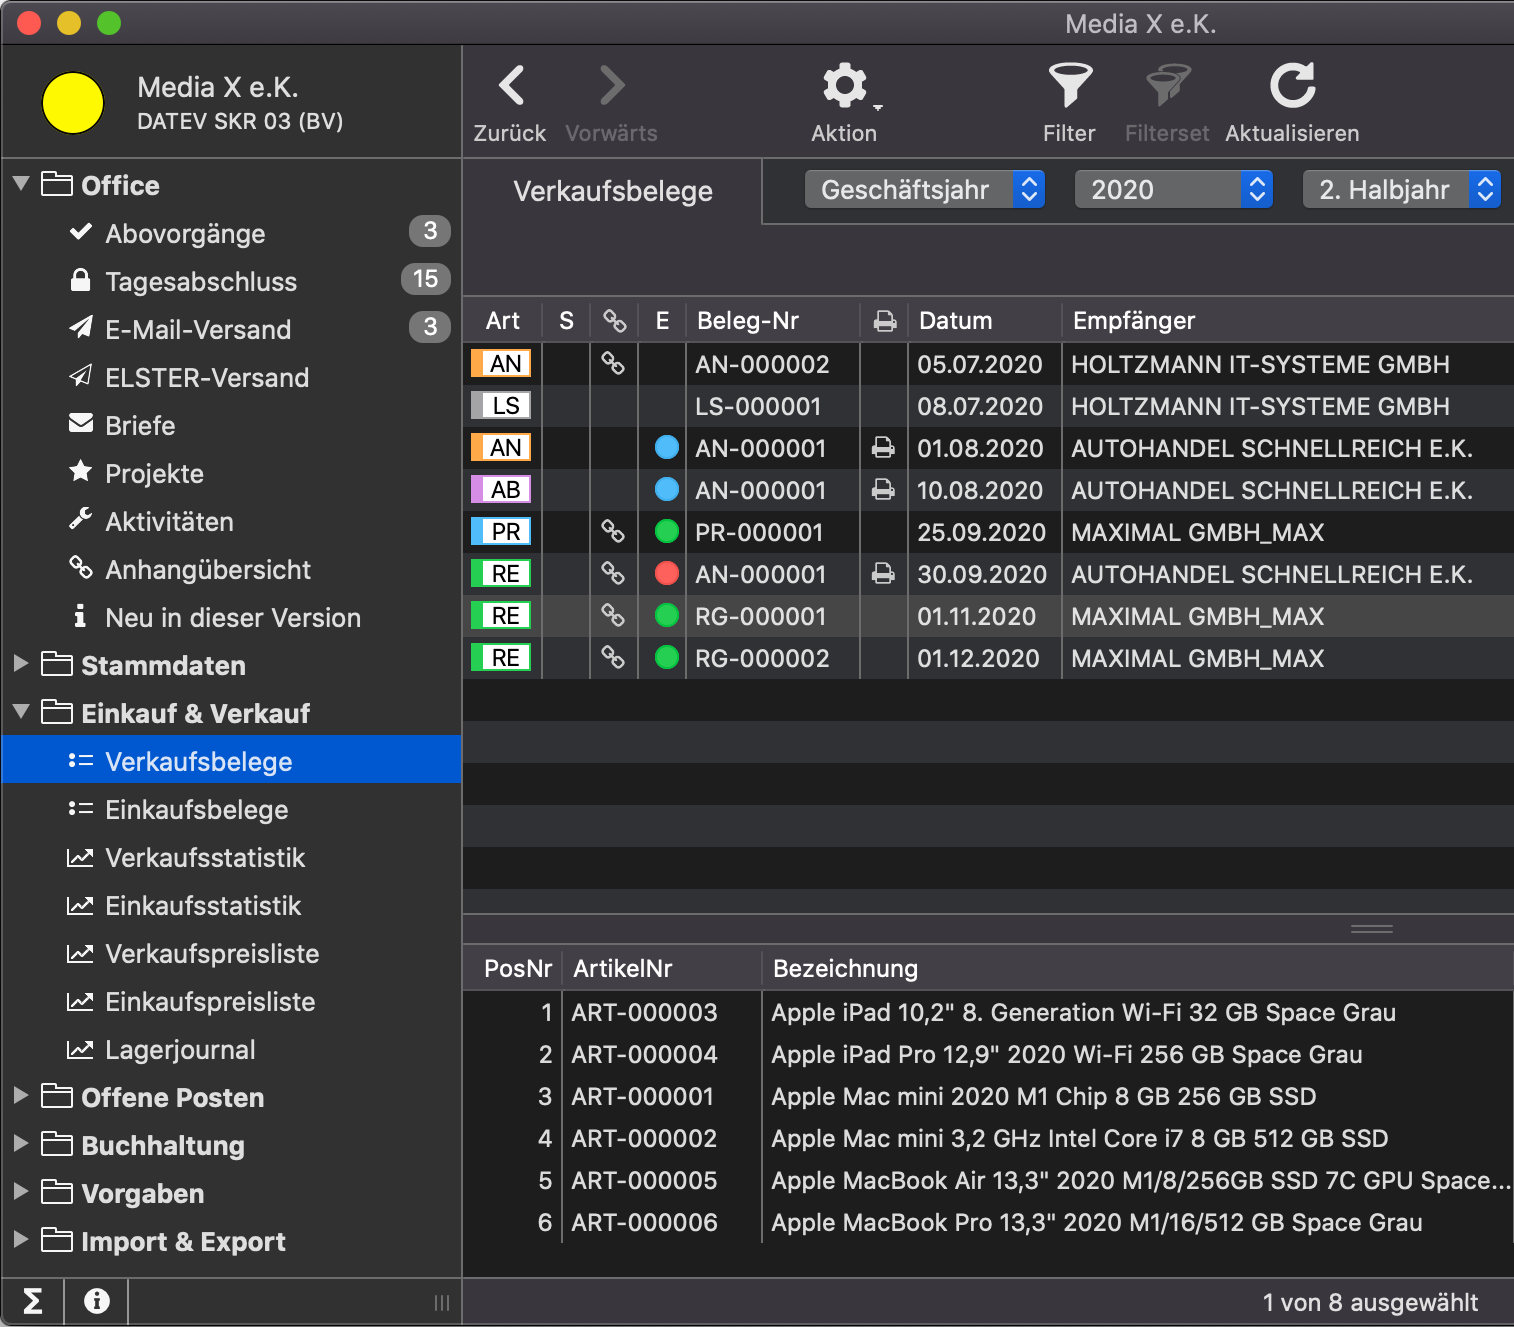
Task: Sort by Datum column header
Action: click(956, 321)
